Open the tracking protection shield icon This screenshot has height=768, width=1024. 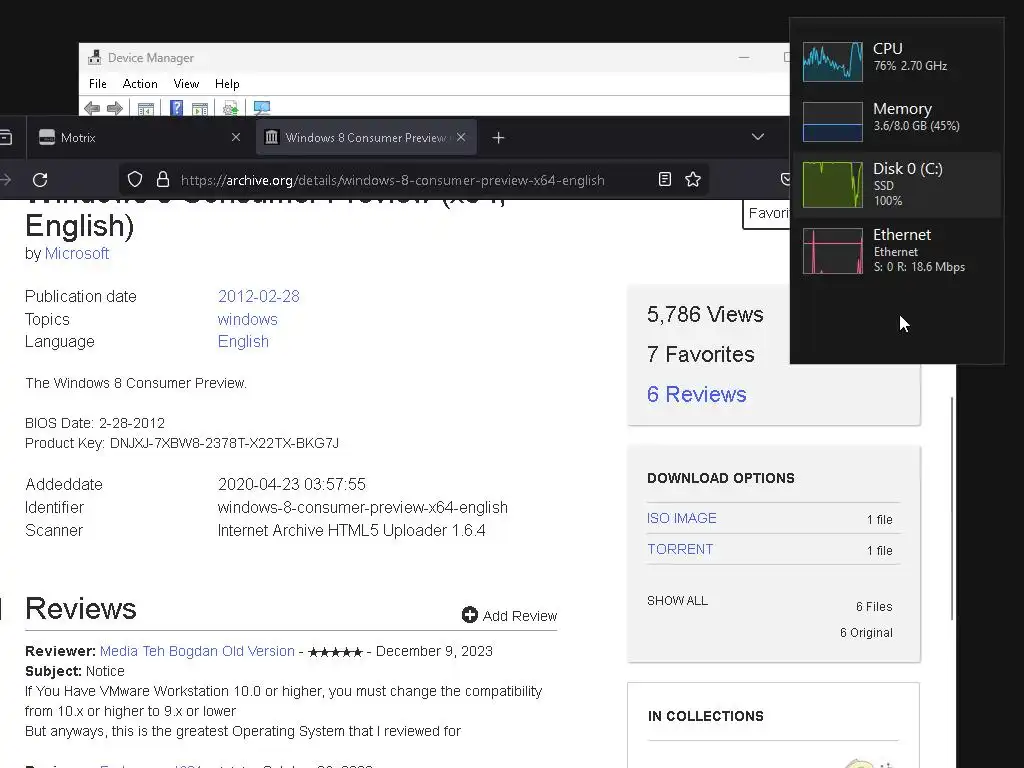click(x=135, y=180)
